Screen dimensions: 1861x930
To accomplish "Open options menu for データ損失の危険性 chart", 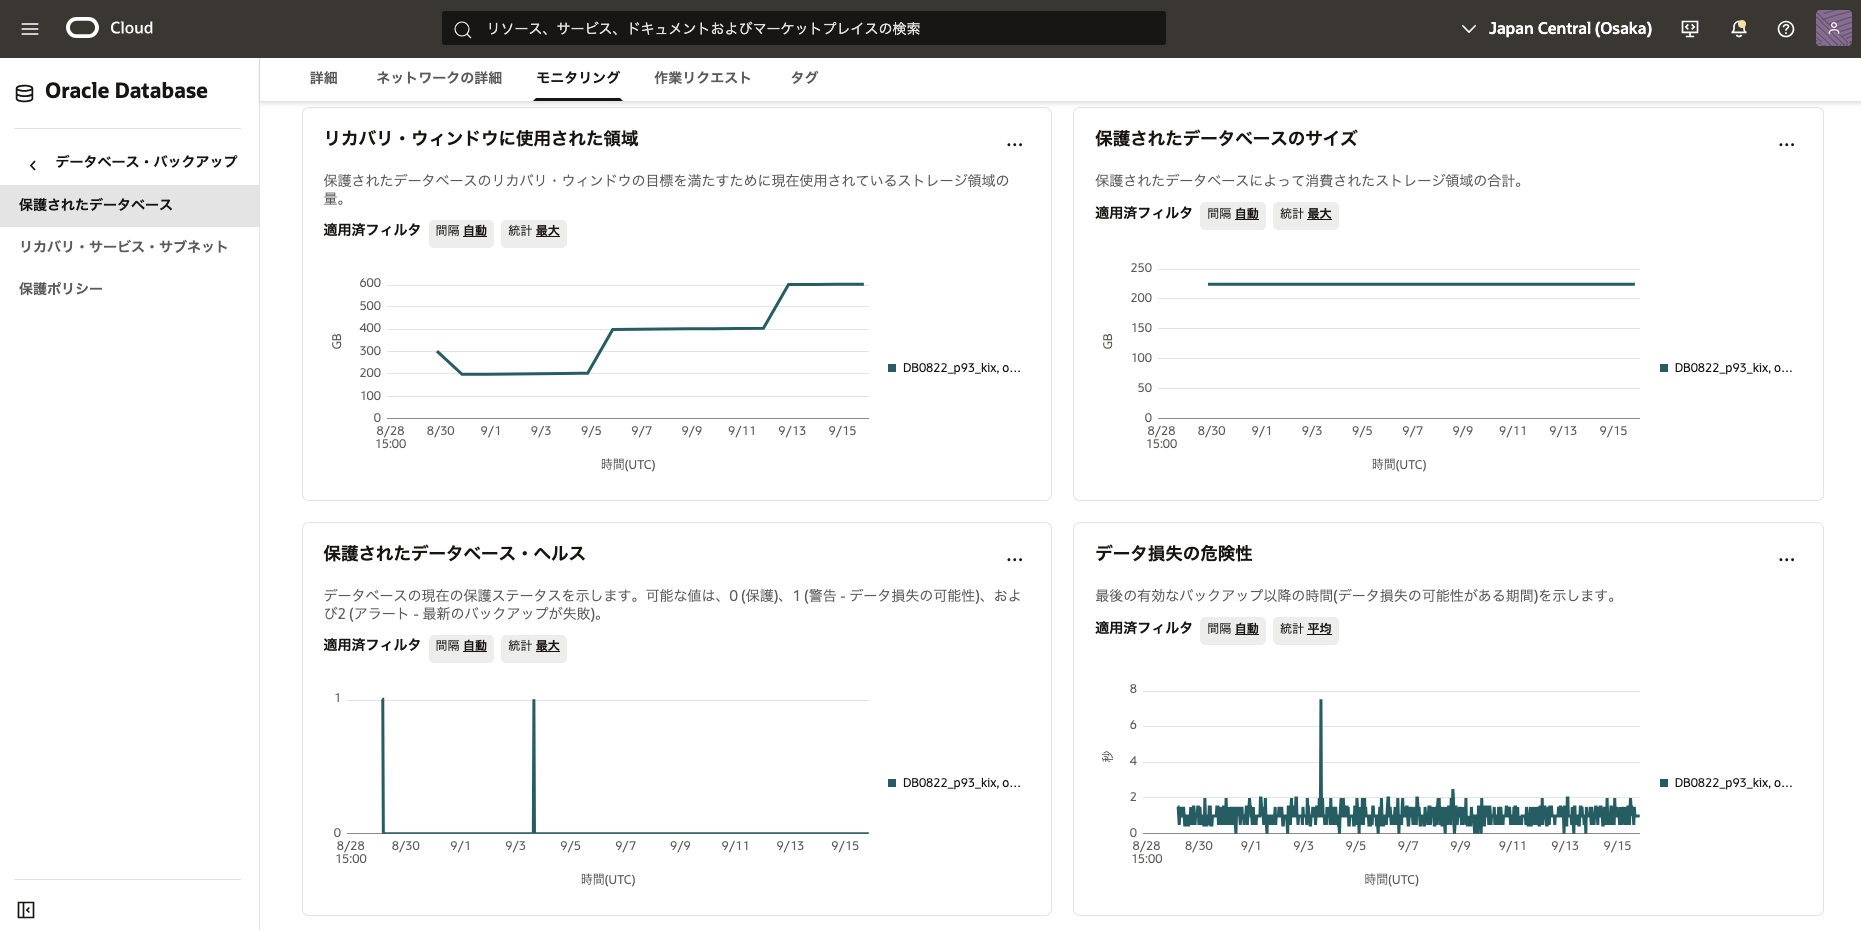I will pos(1786,560).
